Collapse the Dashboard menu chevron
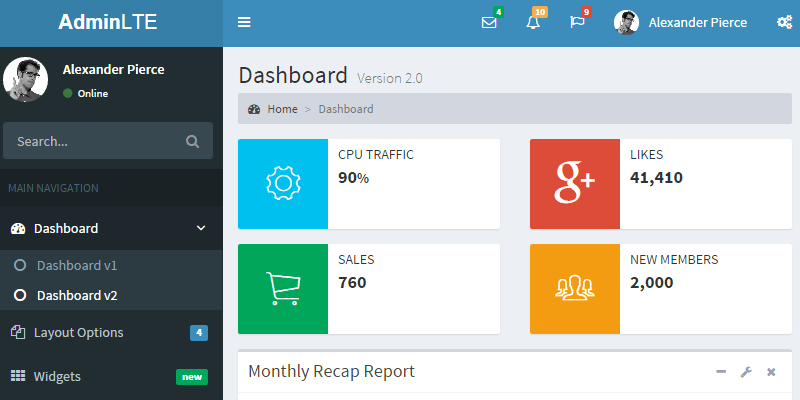 point(201,229)
